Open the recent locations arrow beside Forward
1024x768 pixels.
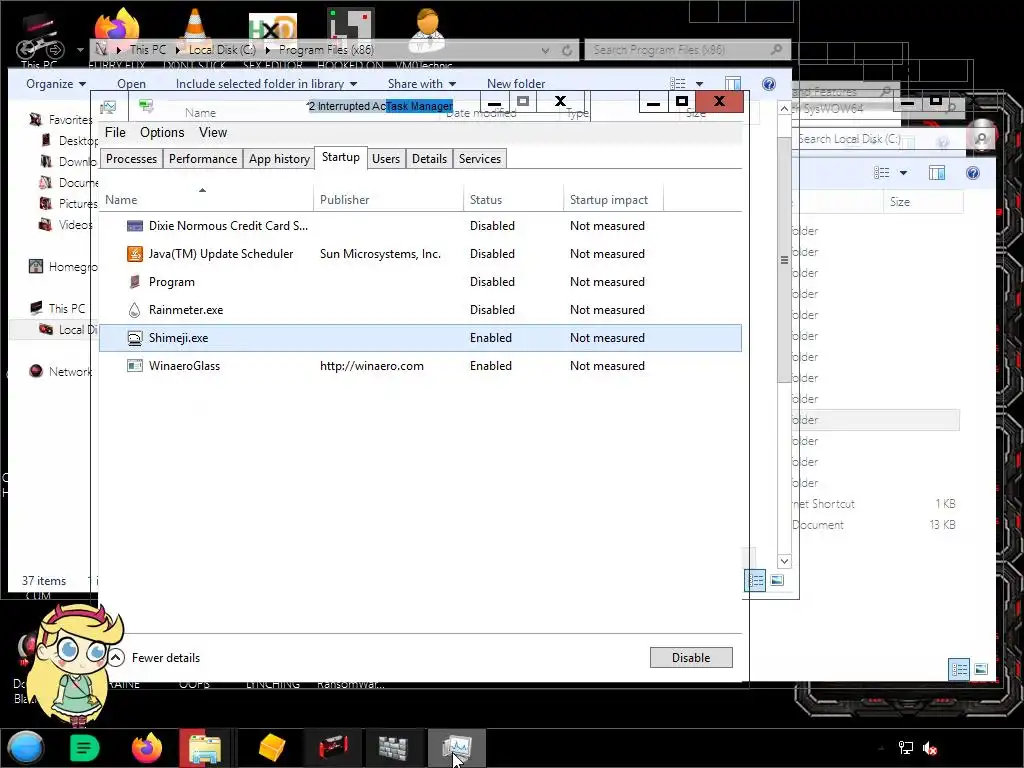(80, 50)
